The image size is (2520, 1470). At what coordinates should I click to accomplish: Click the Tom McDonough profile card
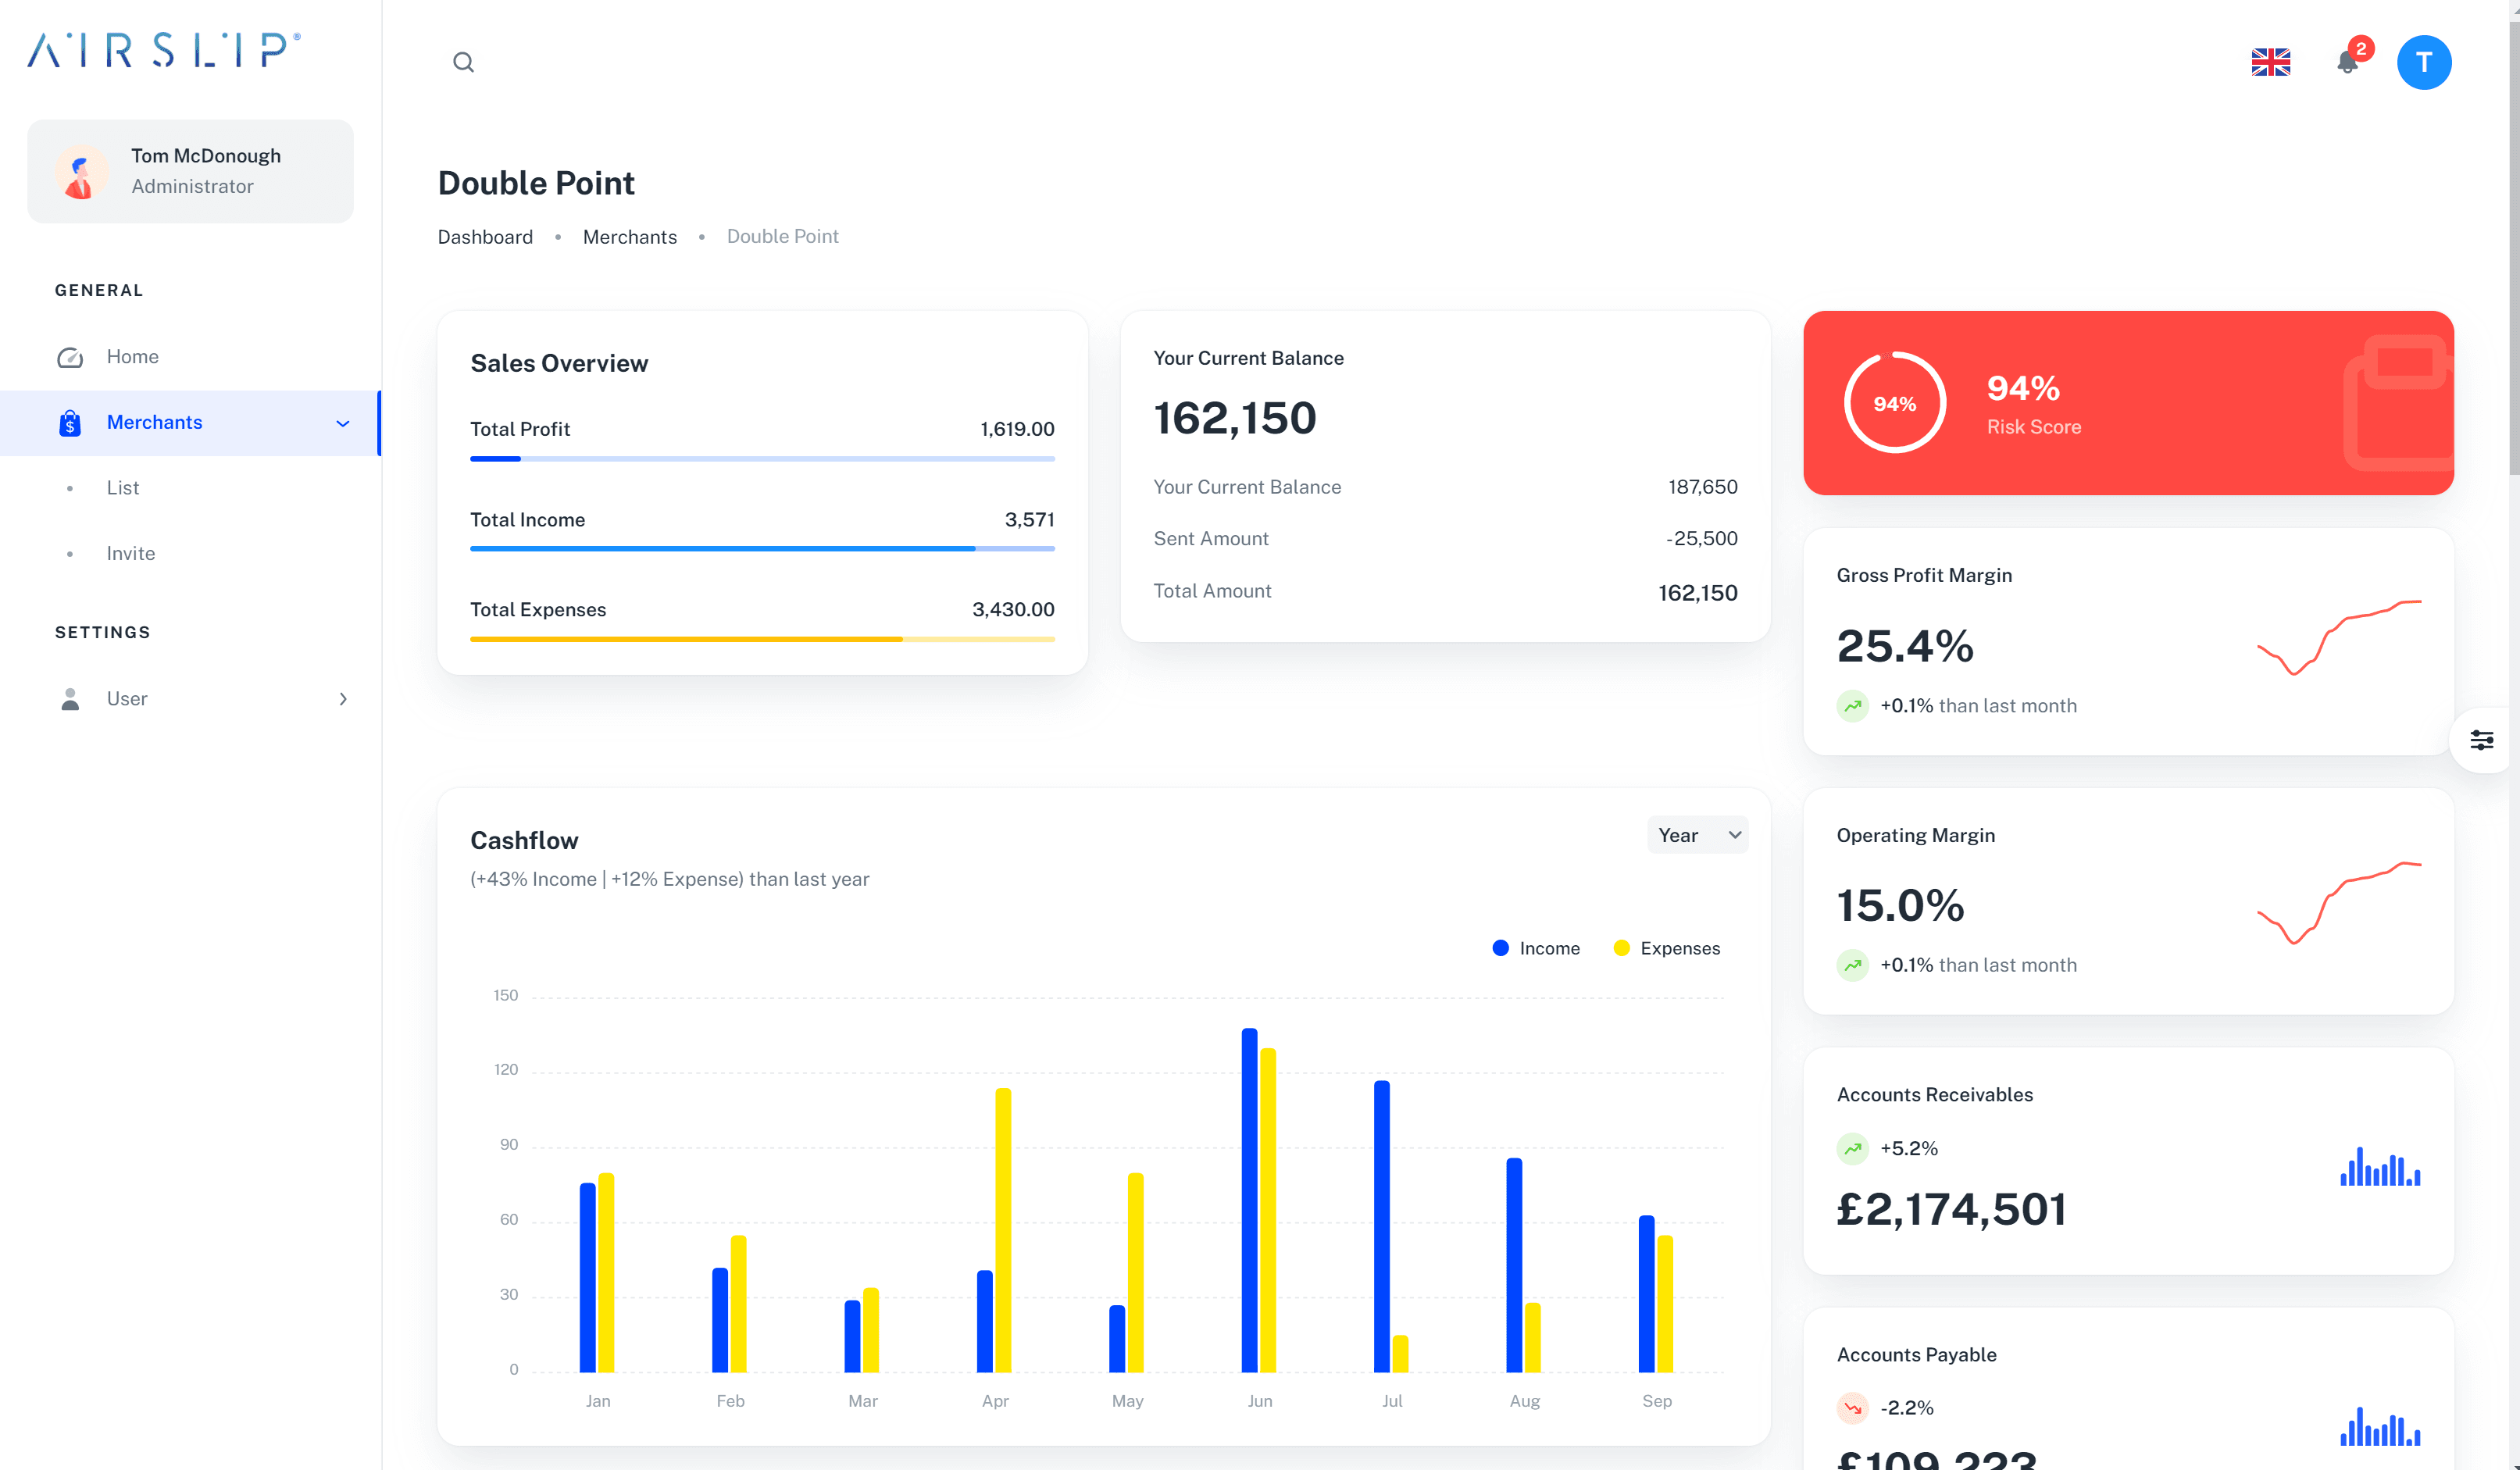pos(190,171)
